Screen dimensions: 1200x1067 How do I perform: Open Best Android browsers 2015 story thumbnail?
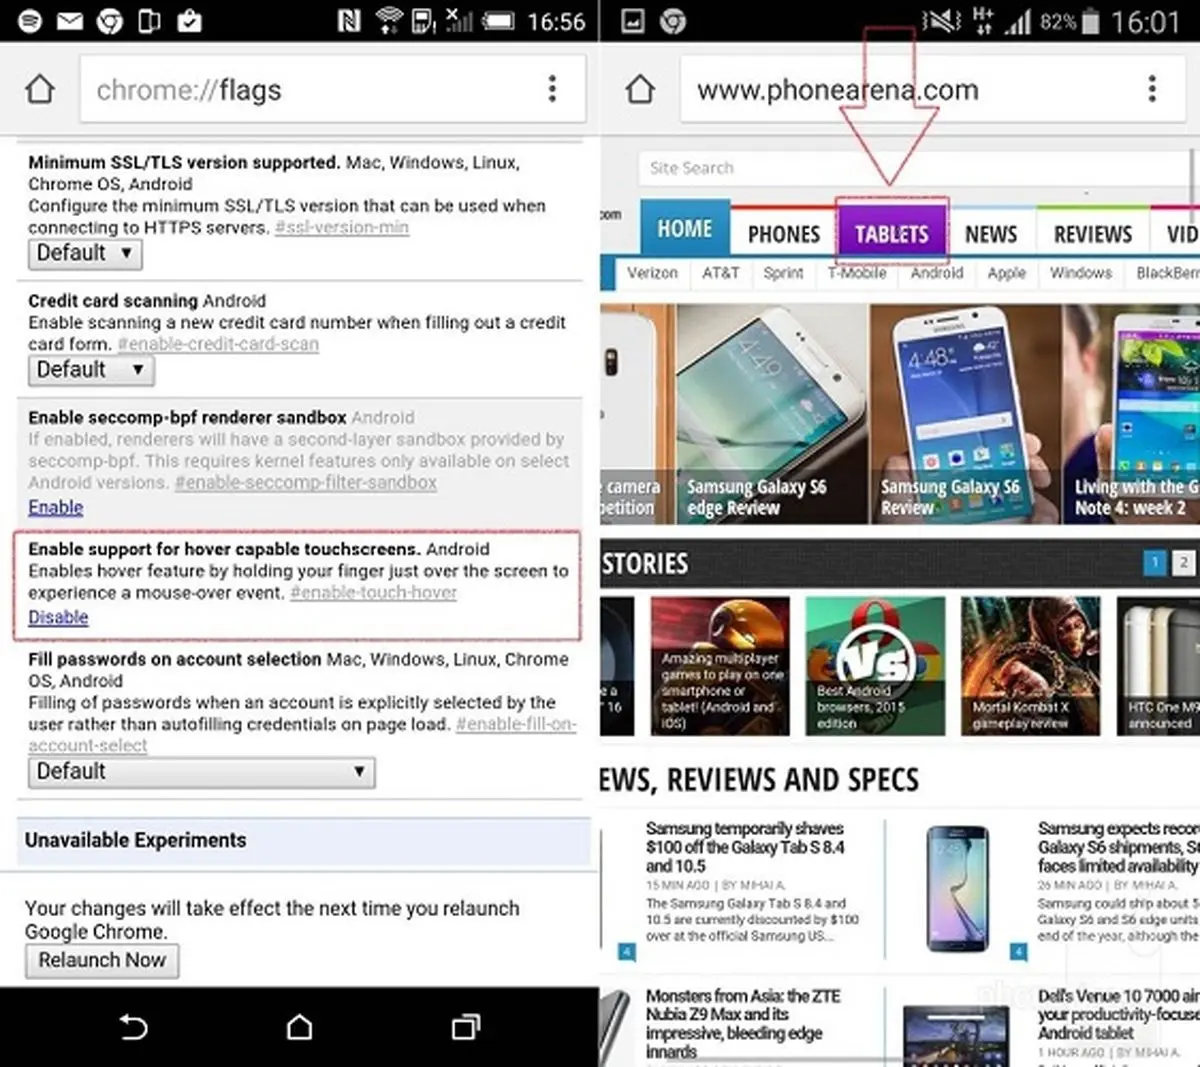click(x=875, y=666)
